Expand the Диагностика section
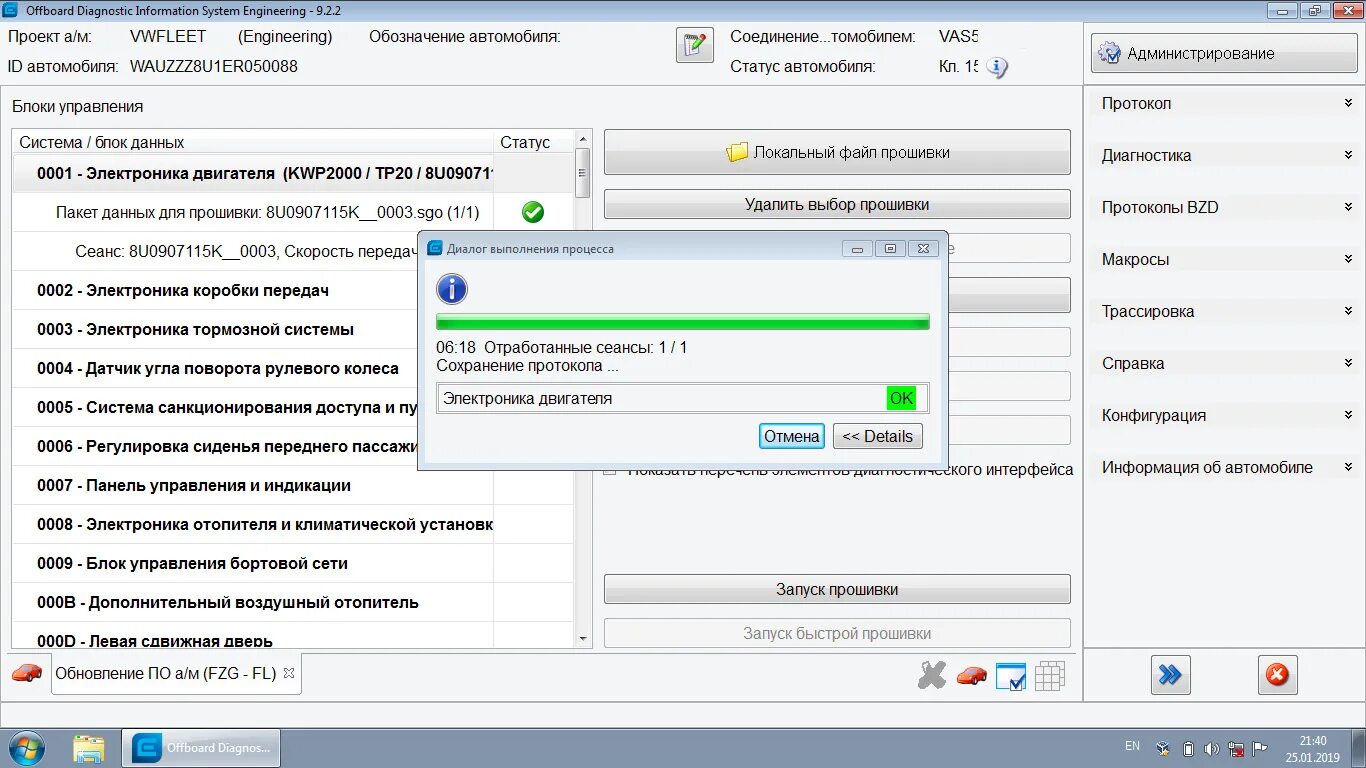Screen dimensions: 1366x768 [1223, 156]
